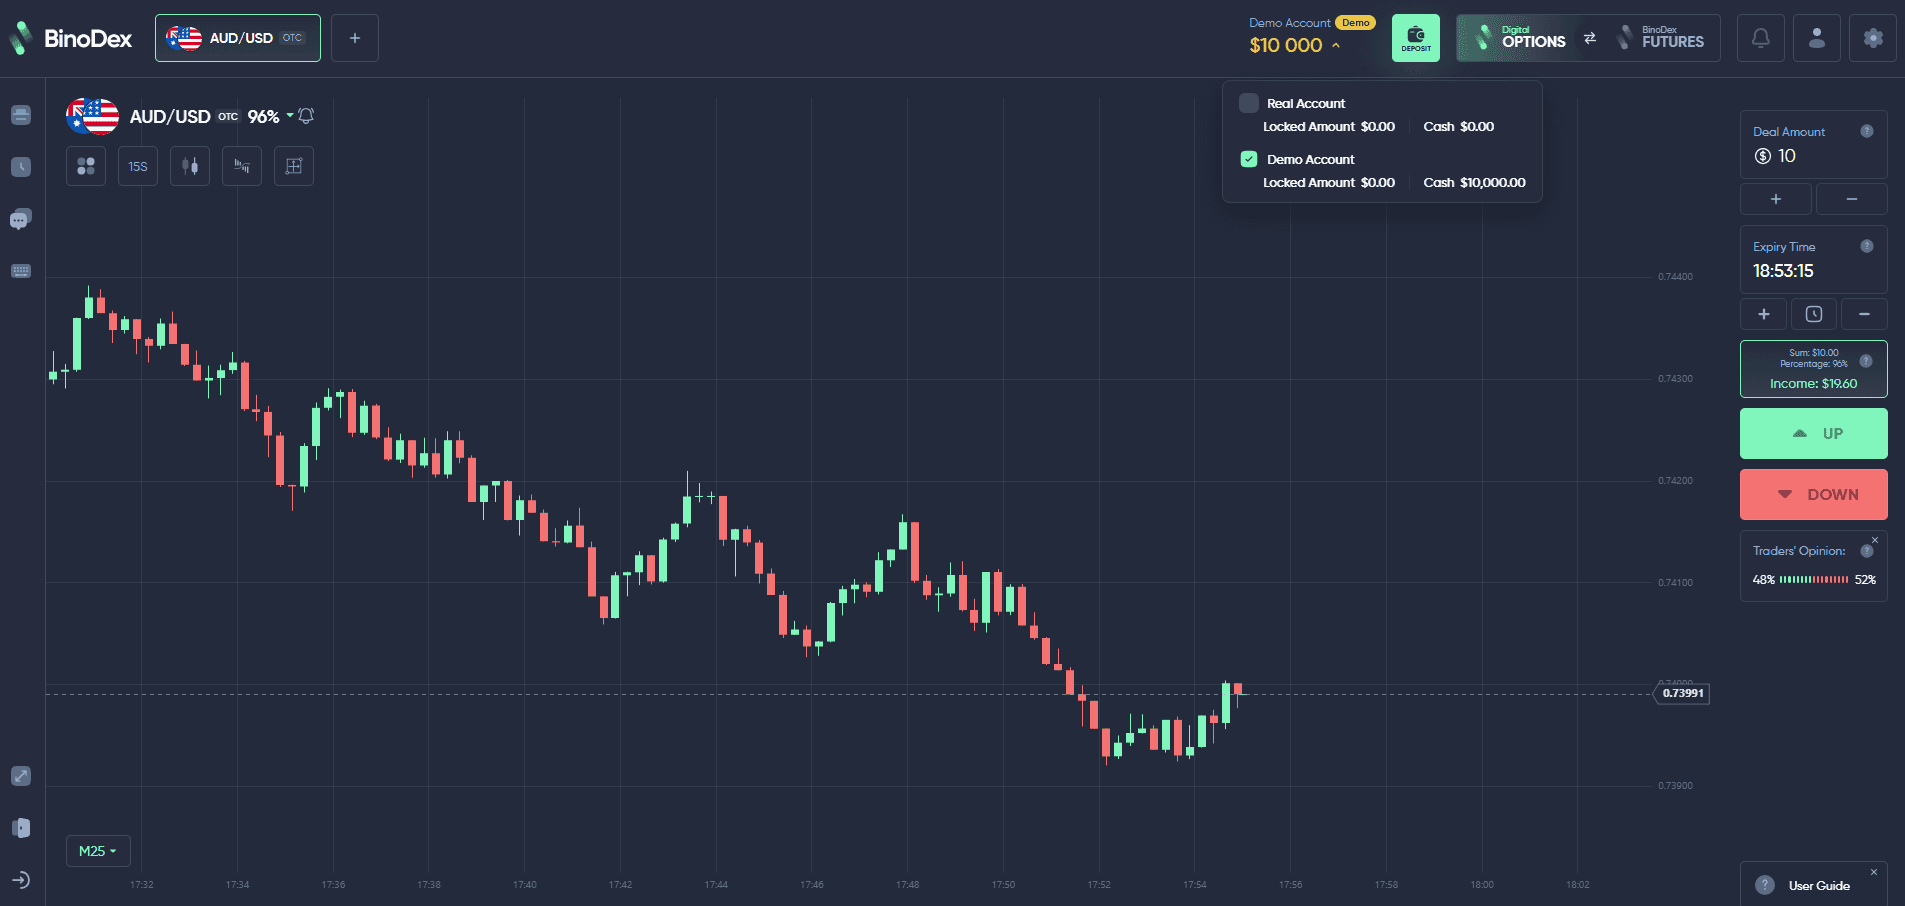The width and height of the screenshot is (1905, 906).
Task: Click the Deal Amount input field
Action: (1814, 145)
